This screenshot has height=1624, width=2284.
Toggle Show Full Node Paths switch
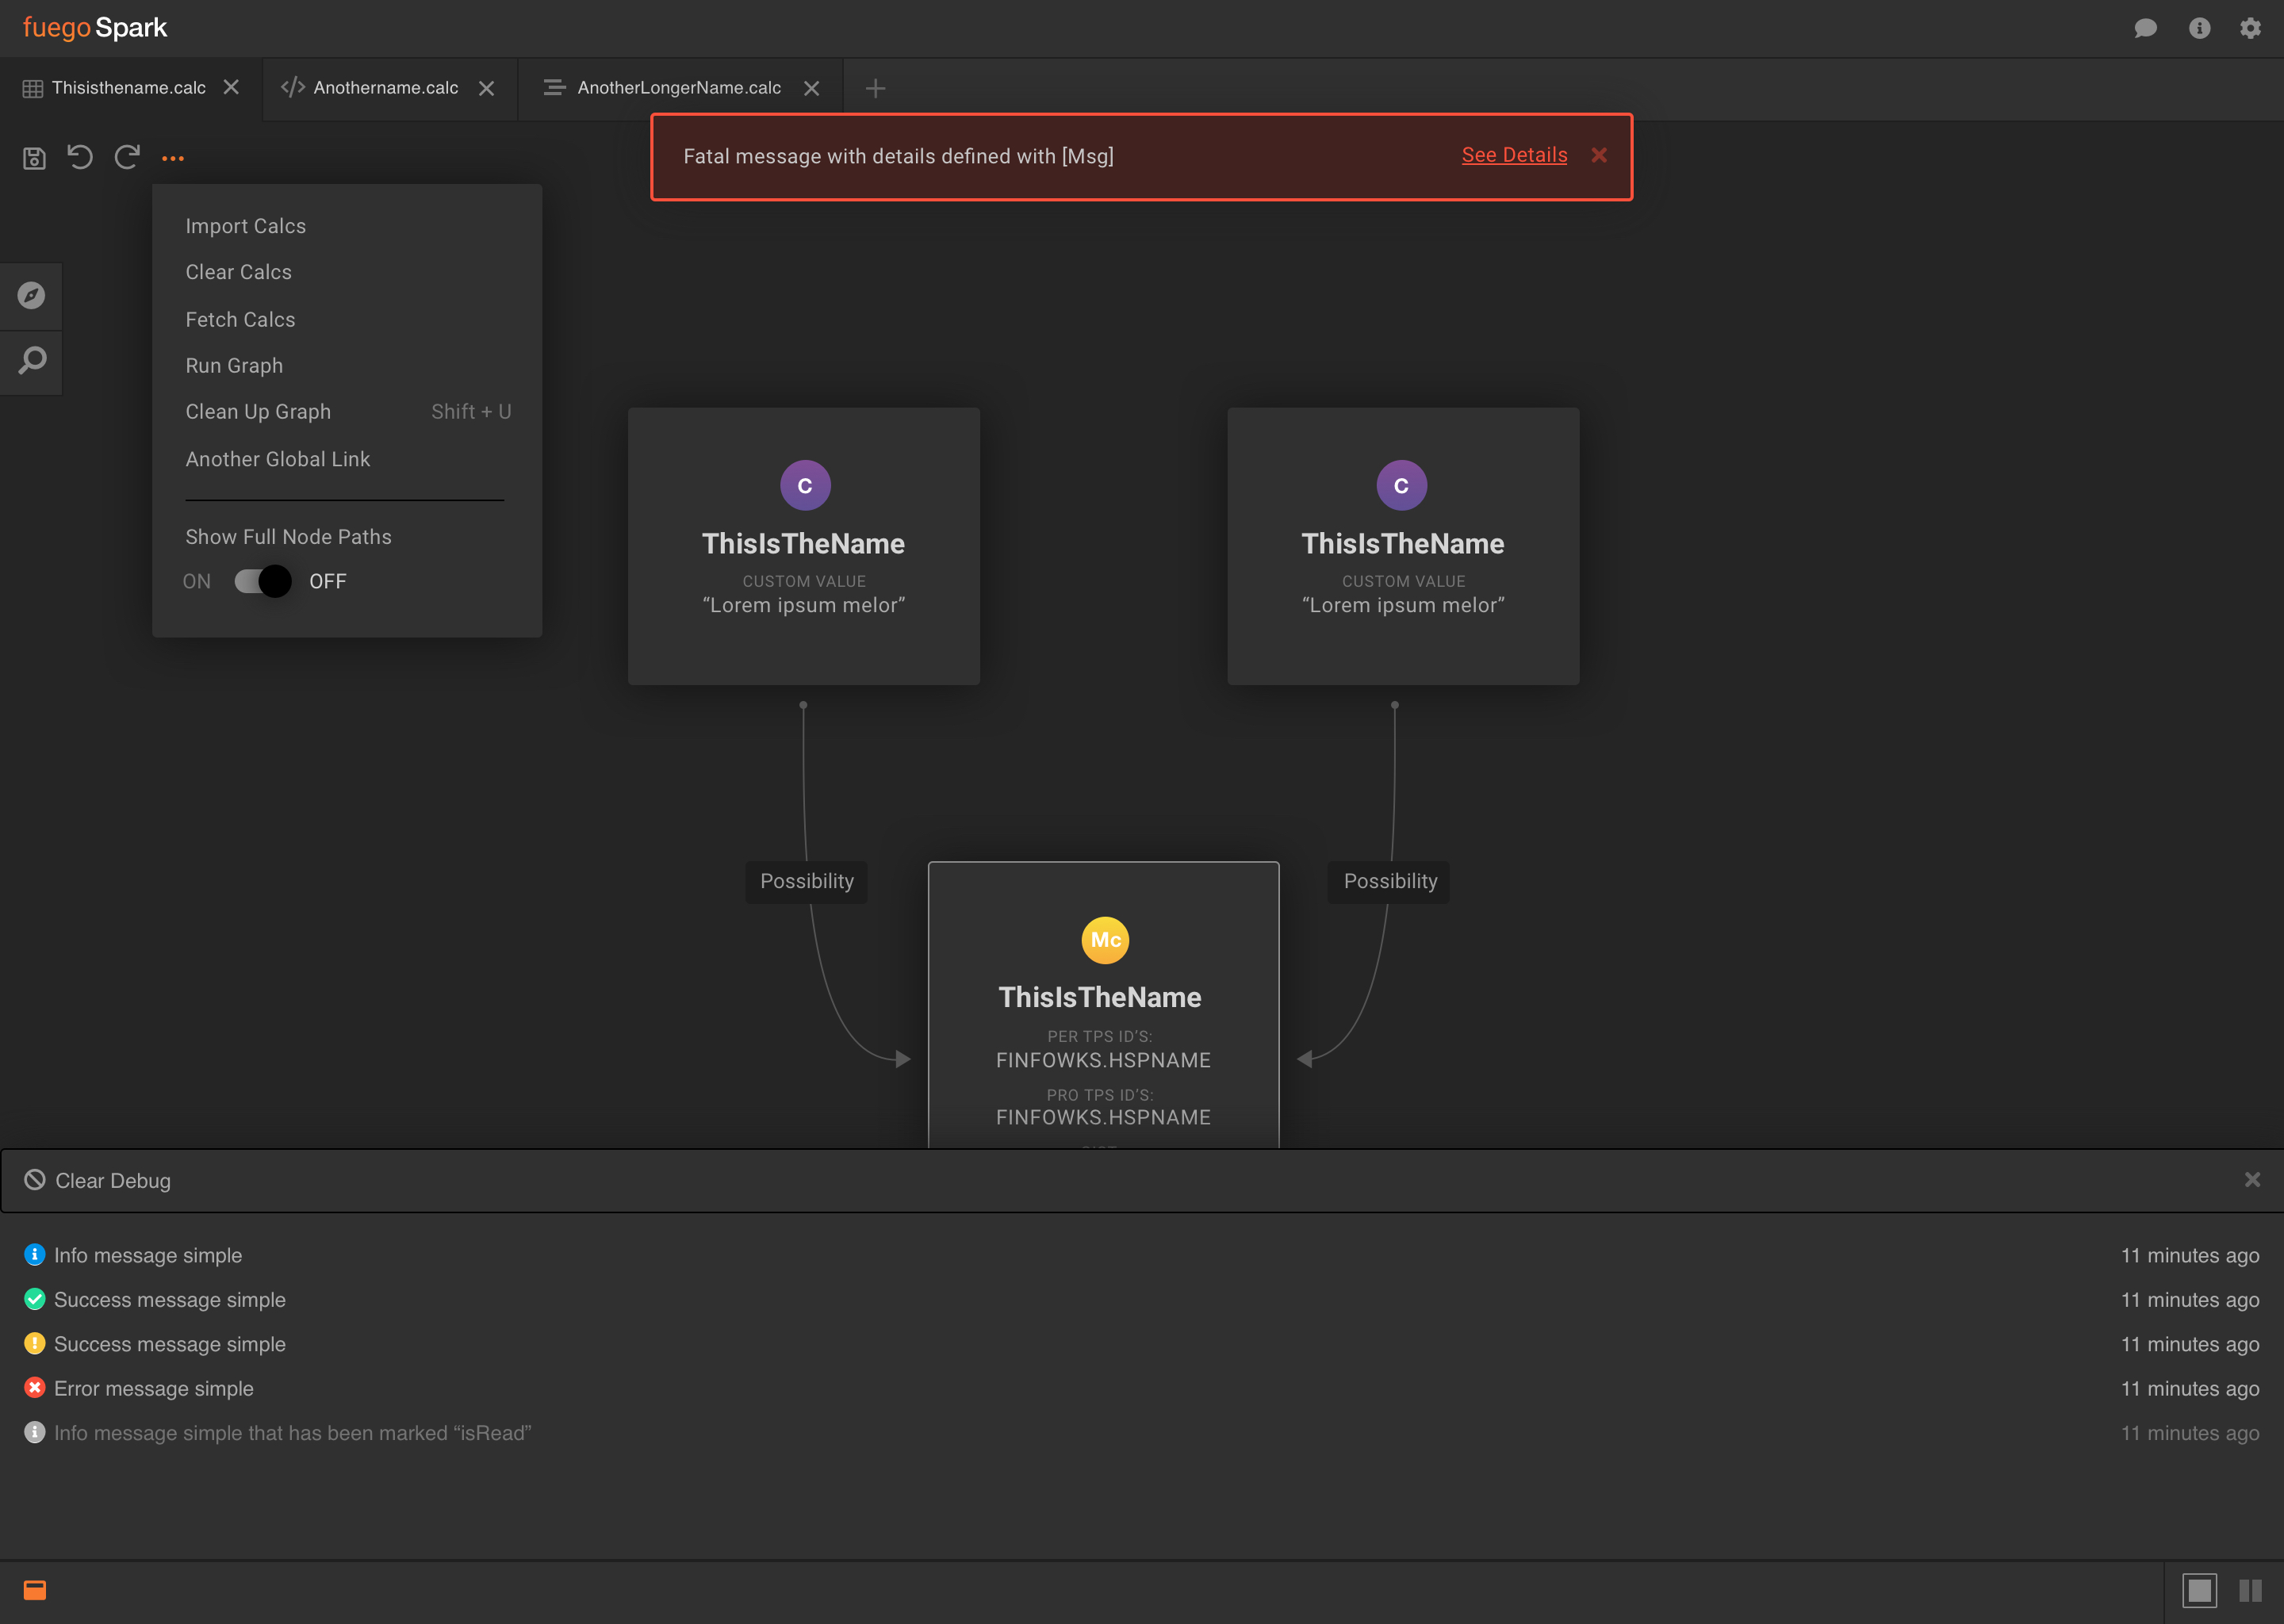263,581
